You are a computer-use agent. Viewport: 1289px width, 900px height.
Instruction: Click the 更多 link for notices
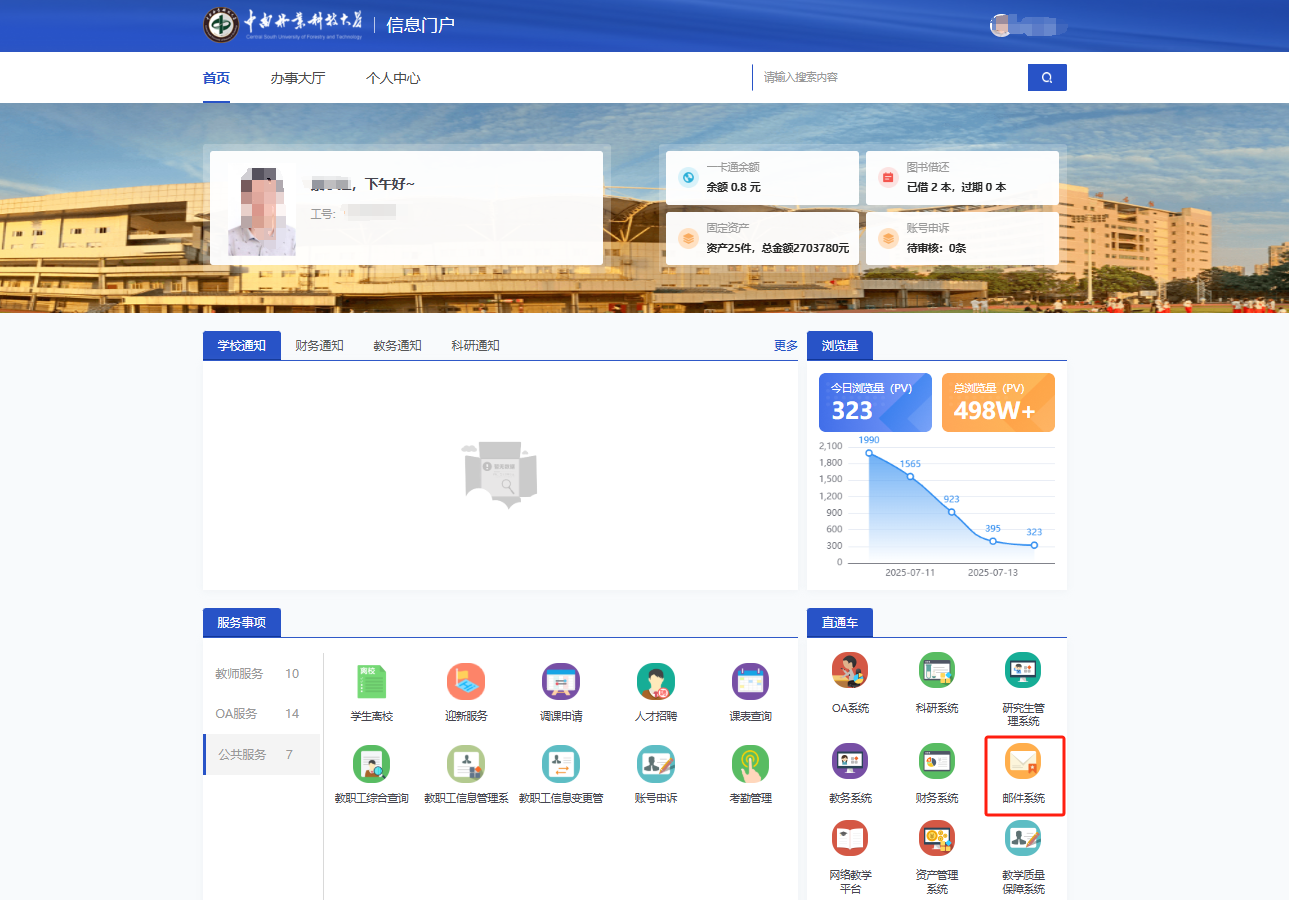point(785,346)
